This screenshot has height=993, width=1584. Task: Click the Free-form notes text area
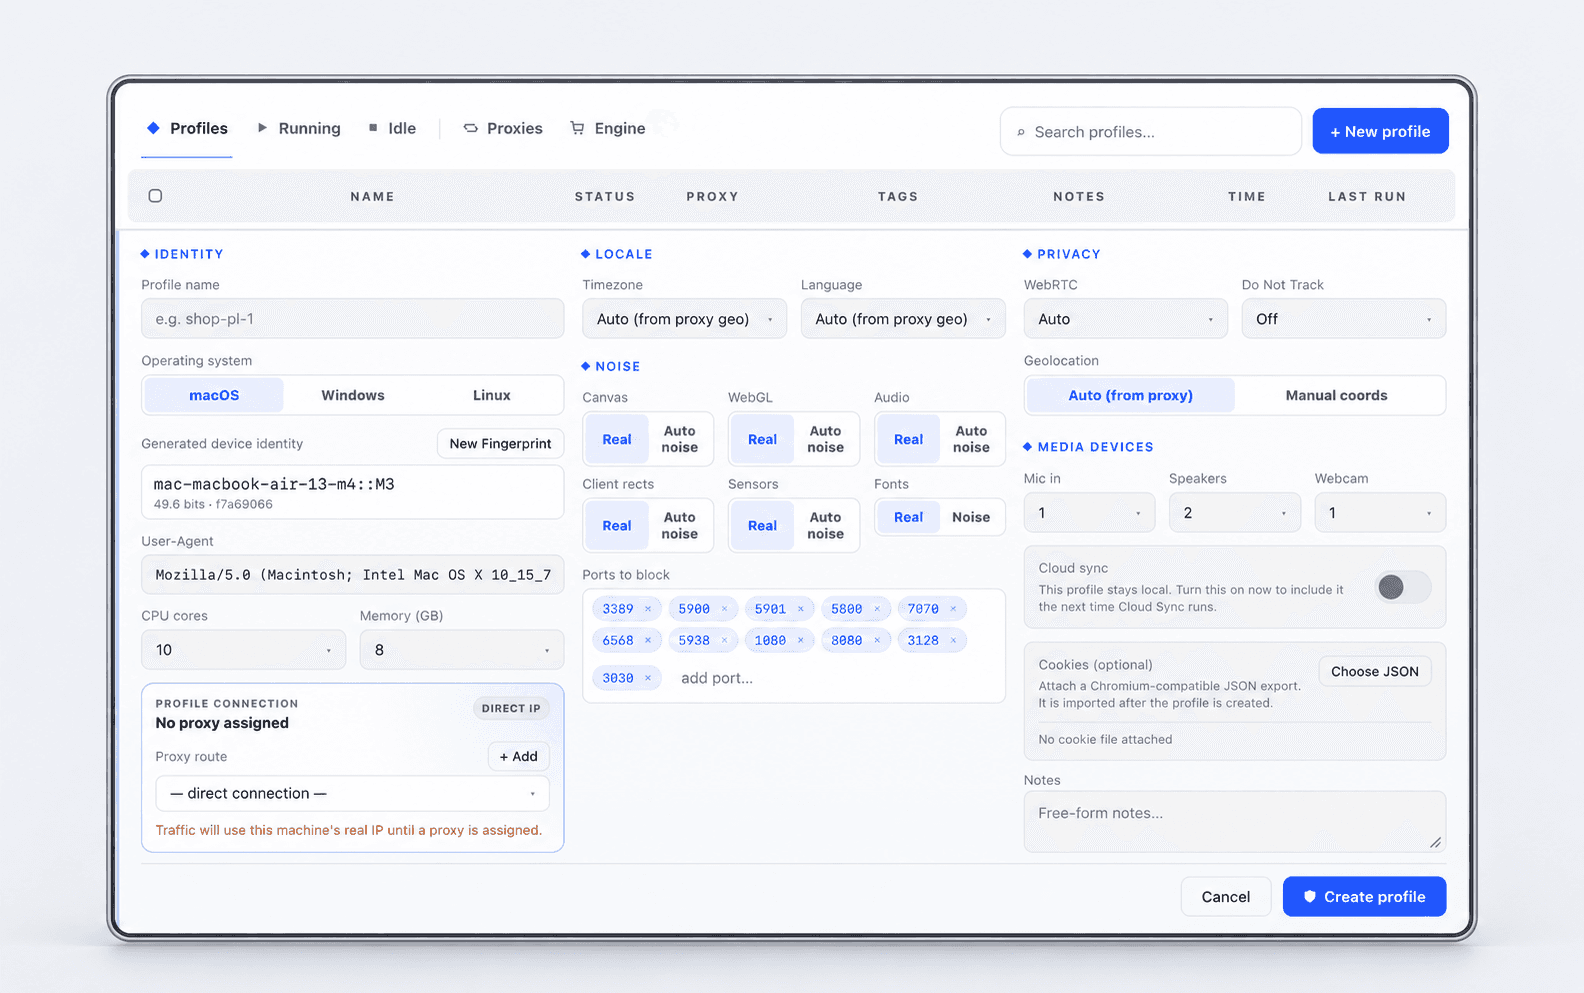tap(1234, 822)
